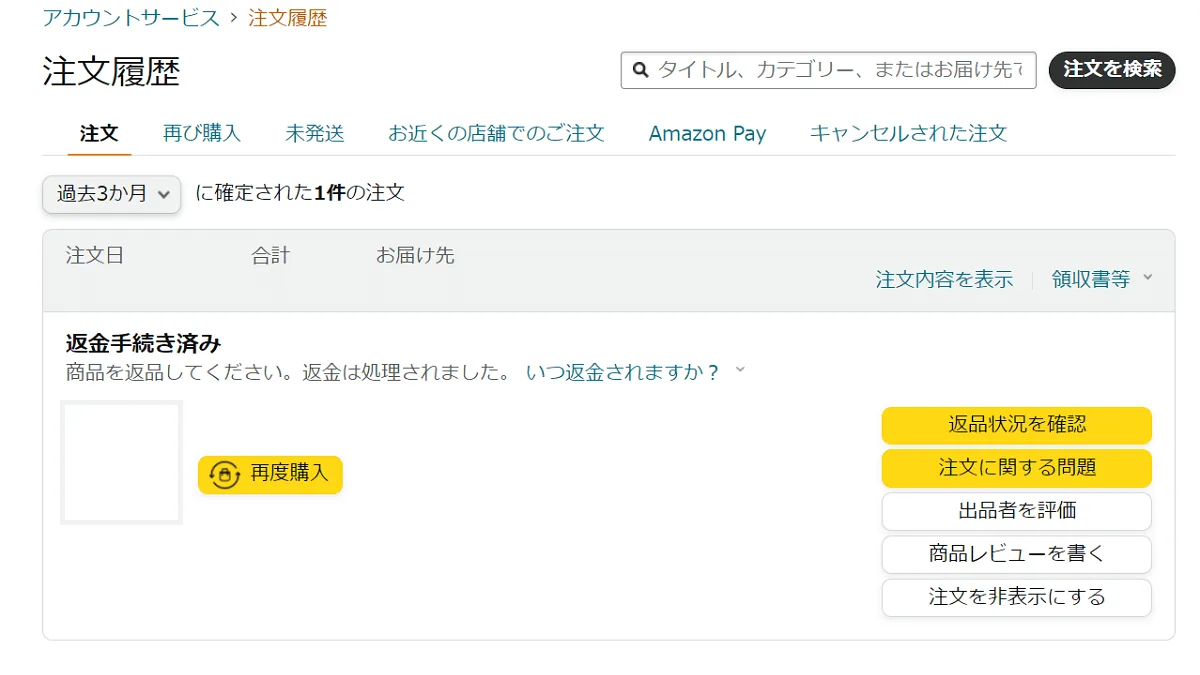Switch to the 再び購入 tab

click(x=202, y=133)
